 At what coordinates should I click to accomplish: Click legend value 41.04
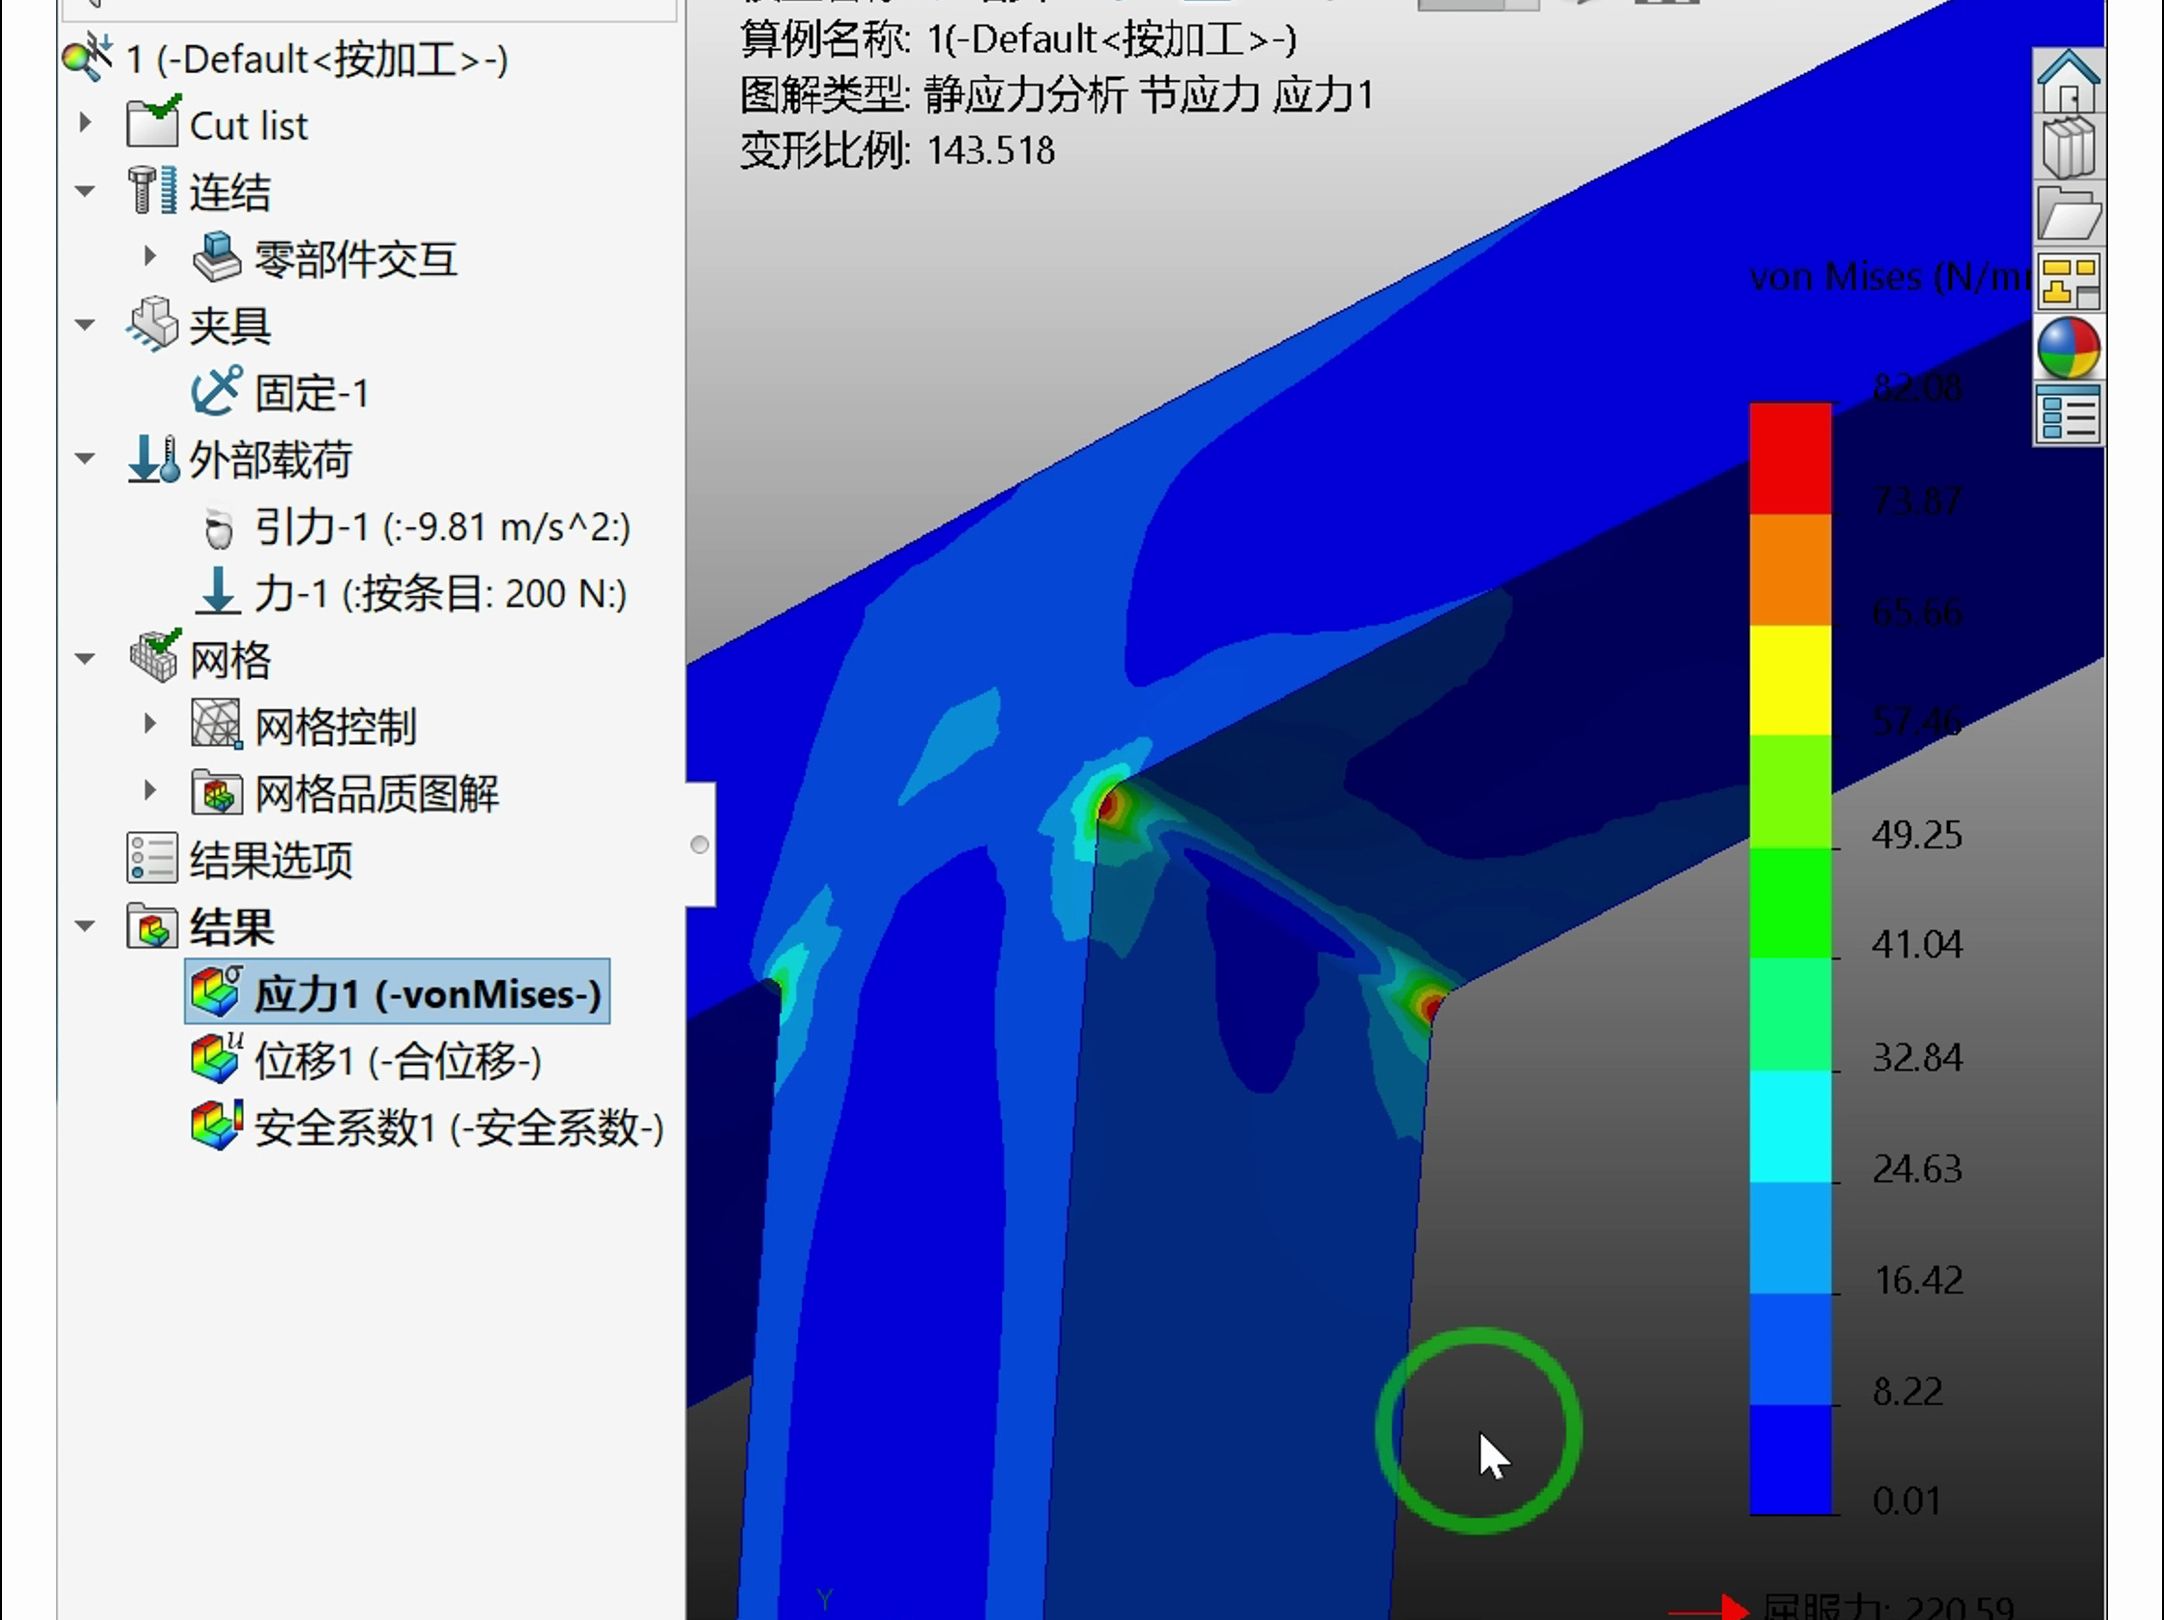click(x=1917, y=944)
